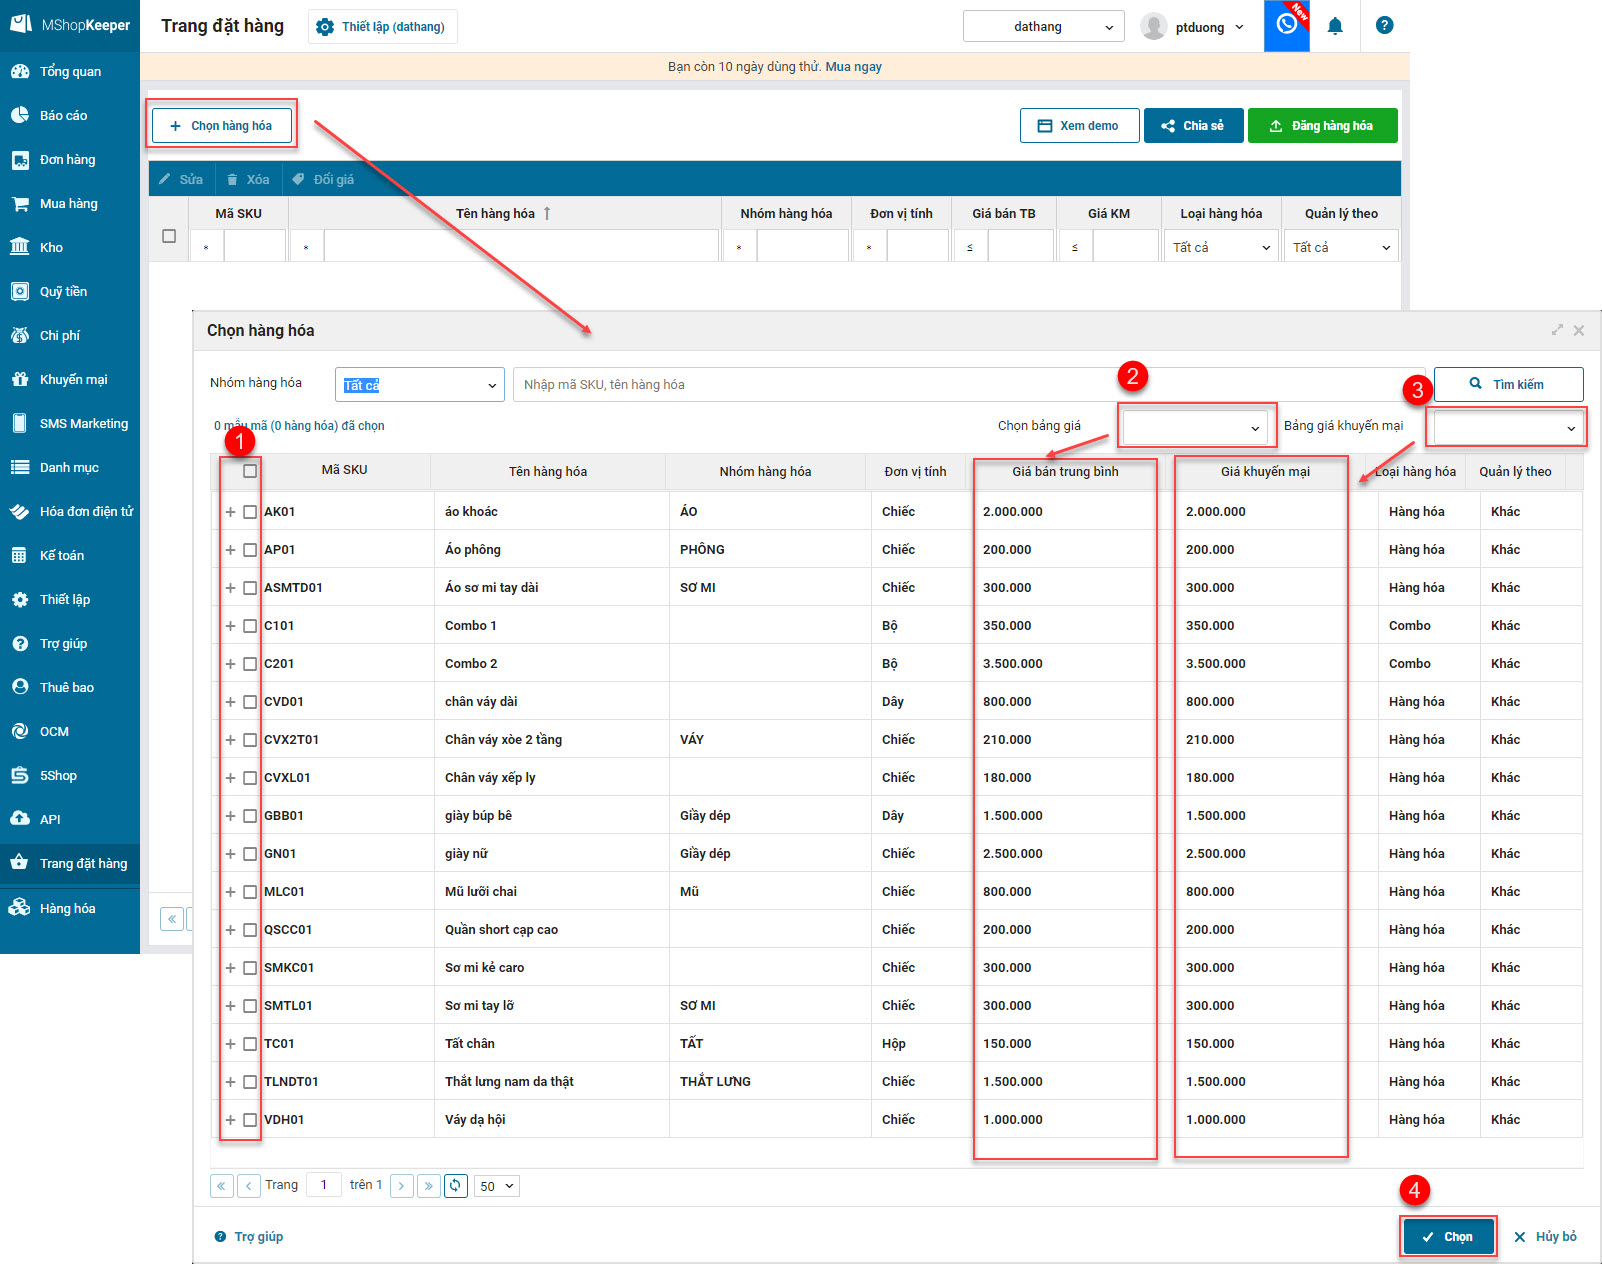Open Hàng hóa in sidebar
The image size is (1602, 1264).
click(x=70, y=908)
